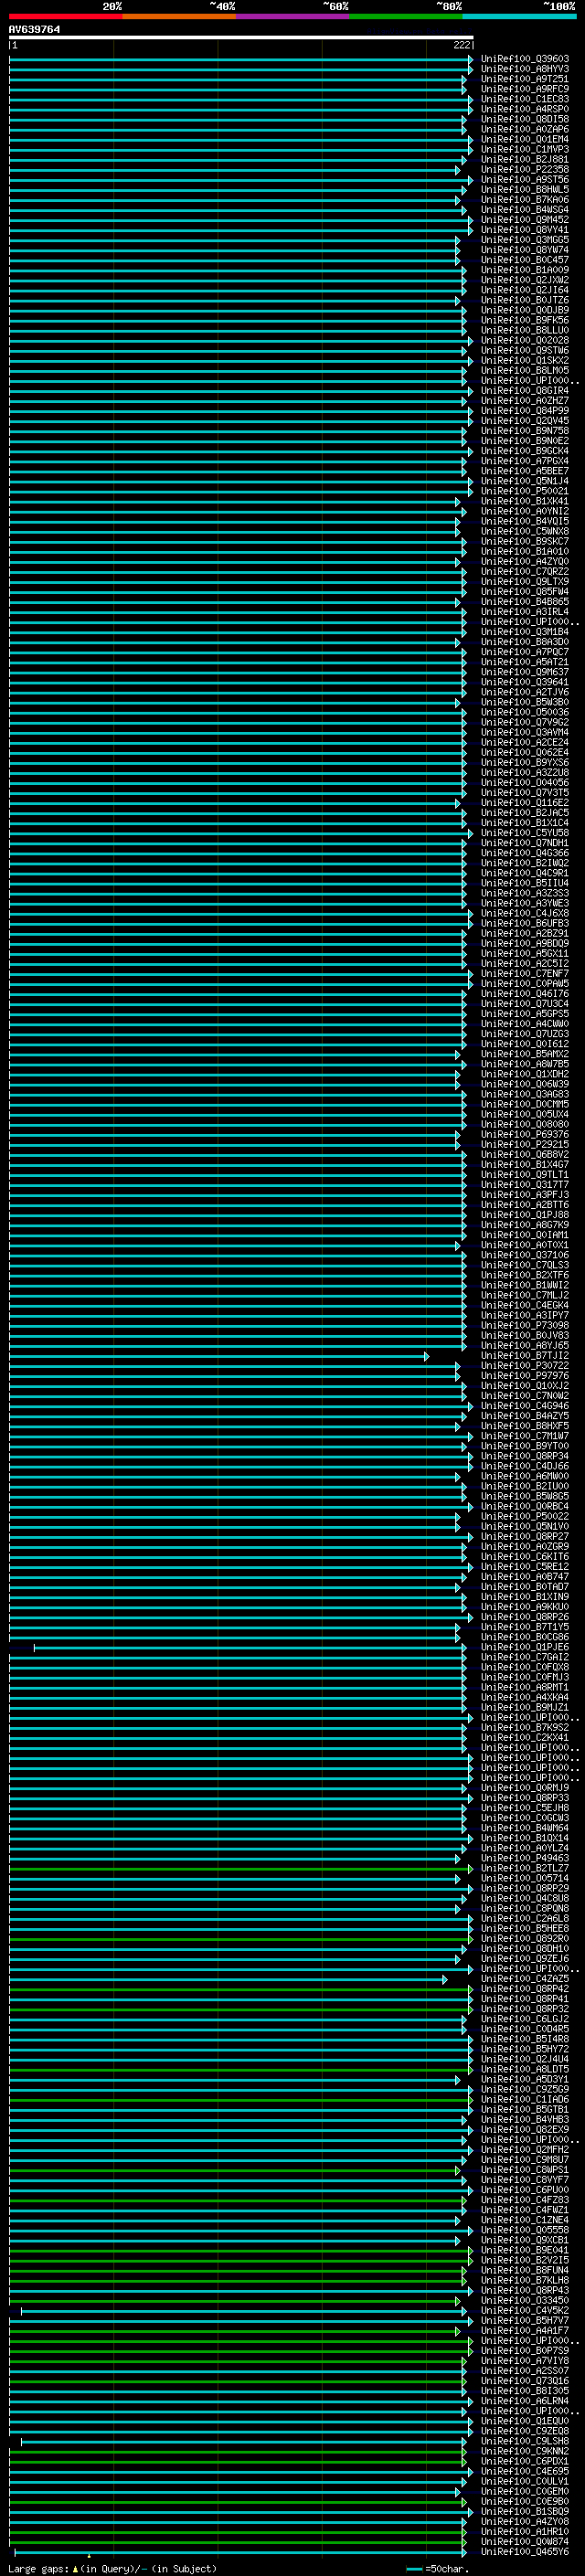Select hit label UniRef100_B1A009
Viewport: 585px width, 2576px height.
(525, 269)
